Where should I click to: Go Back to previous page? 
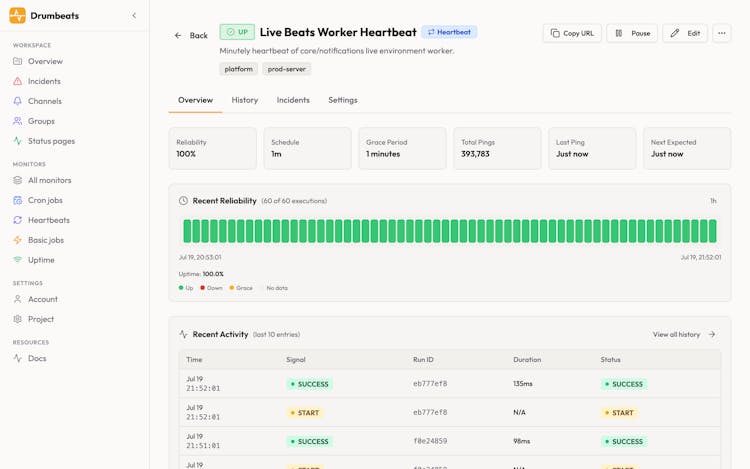point(191,35)
